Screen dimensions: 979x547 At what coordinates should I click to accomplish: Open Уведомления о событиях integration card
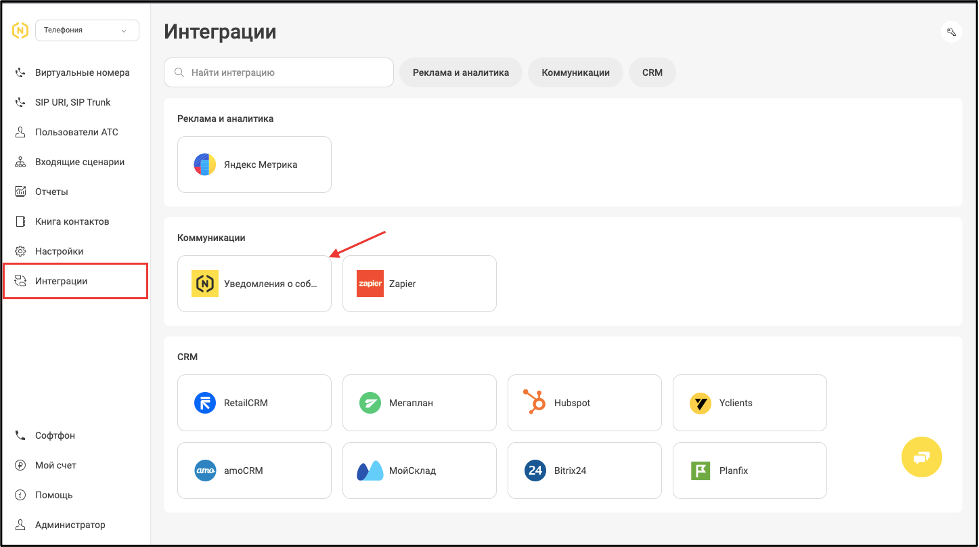coord(254,283)
